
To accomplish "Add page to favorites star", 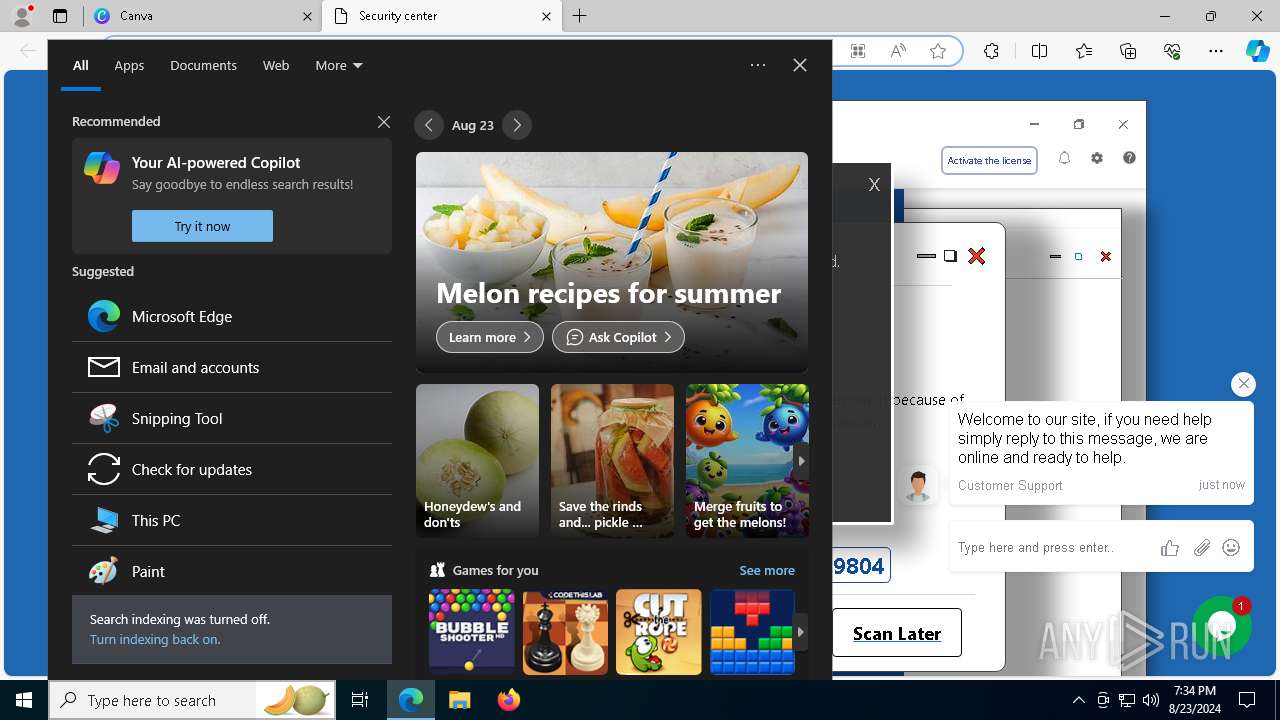I will [x=938, y=51].
